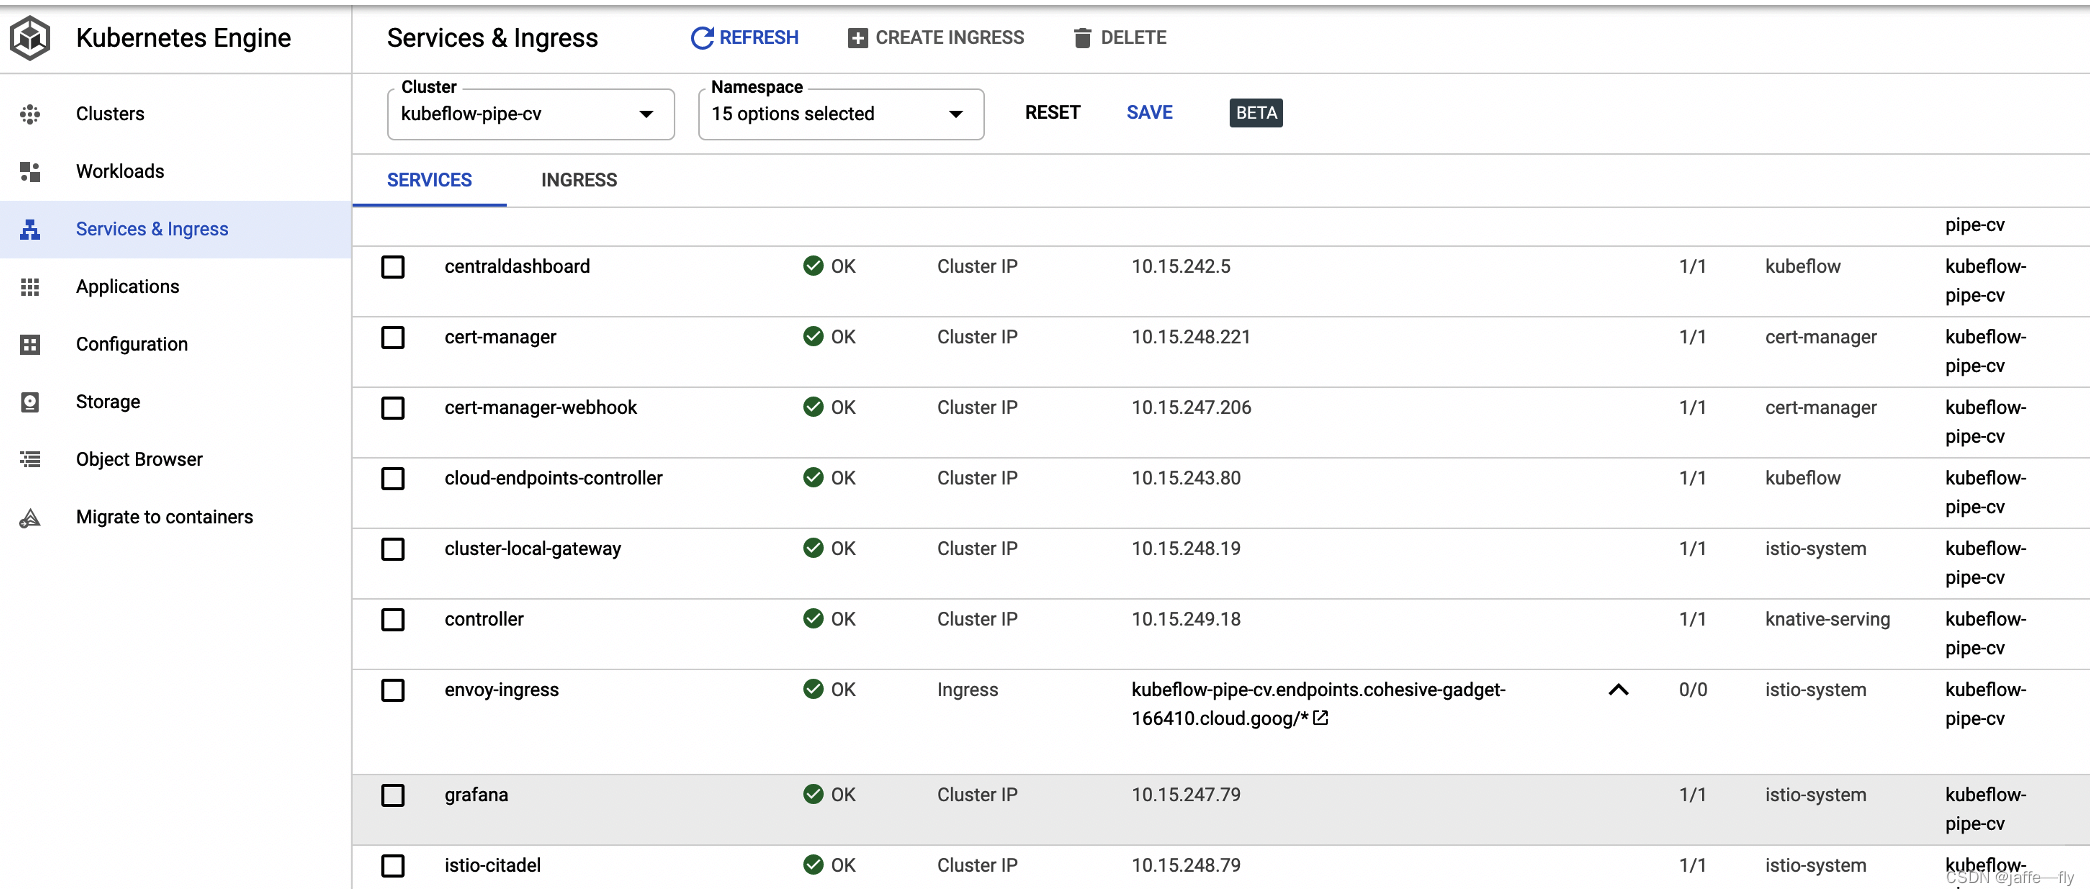Click green OK status icon for centraldashboard

pyautogui.click(x=813, y=266)
